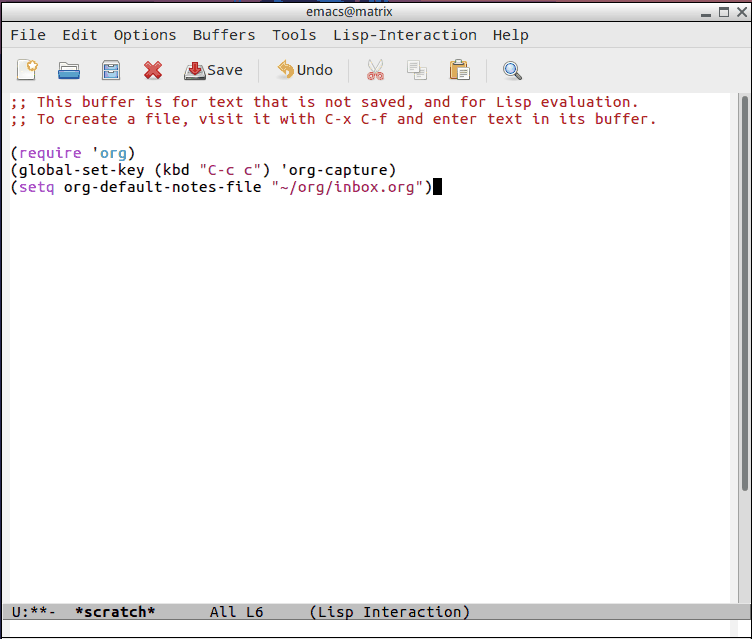The height and width of the screenshot is (639, 752).
Task: Click the first comment line about buffer text
Action: tap(325, 102)
